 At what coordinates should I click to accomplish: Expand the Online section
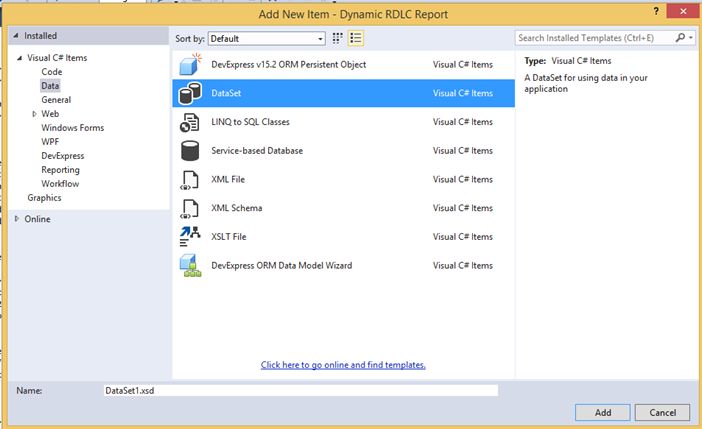pyautogui.click(x=17, y=219)
